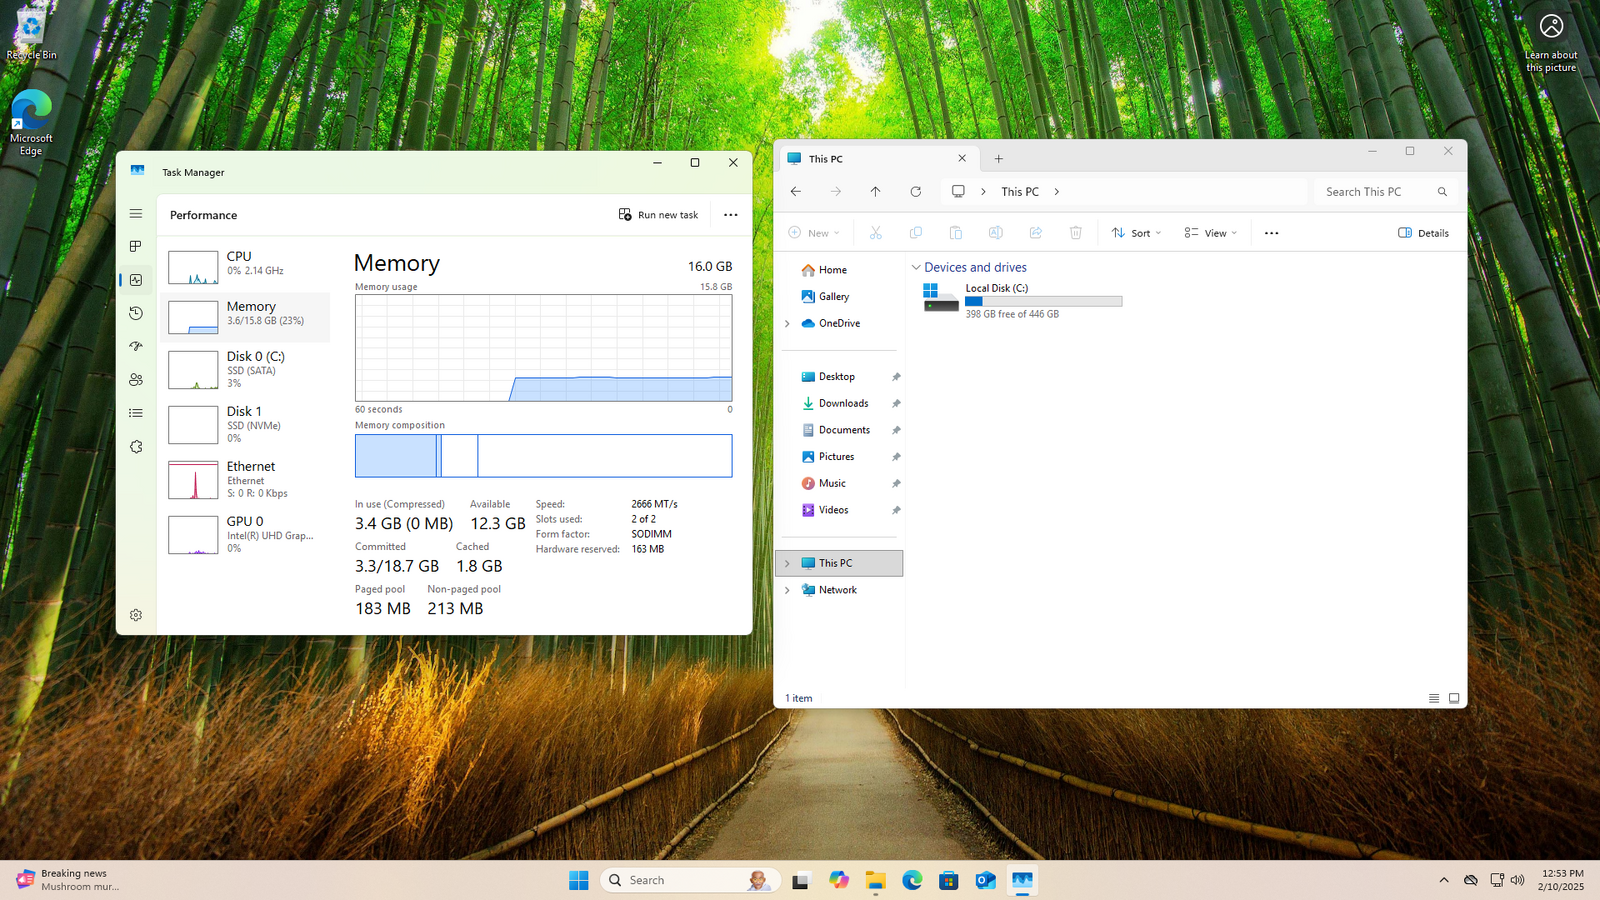Toggle the Details pane in File Explorer
This screenshot has width=1600, height=900.
coord(1423,233)
